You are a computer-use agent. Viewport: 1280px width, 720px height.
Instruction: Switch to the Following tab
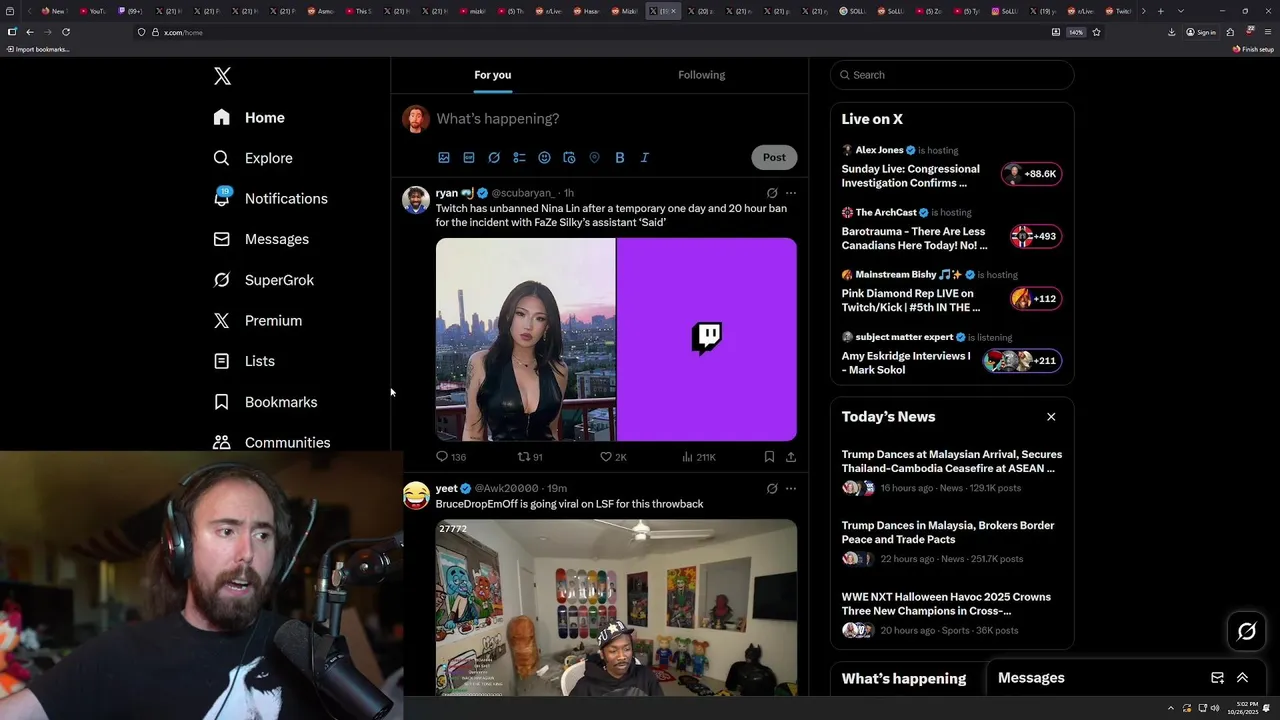(x=702, y=75)
